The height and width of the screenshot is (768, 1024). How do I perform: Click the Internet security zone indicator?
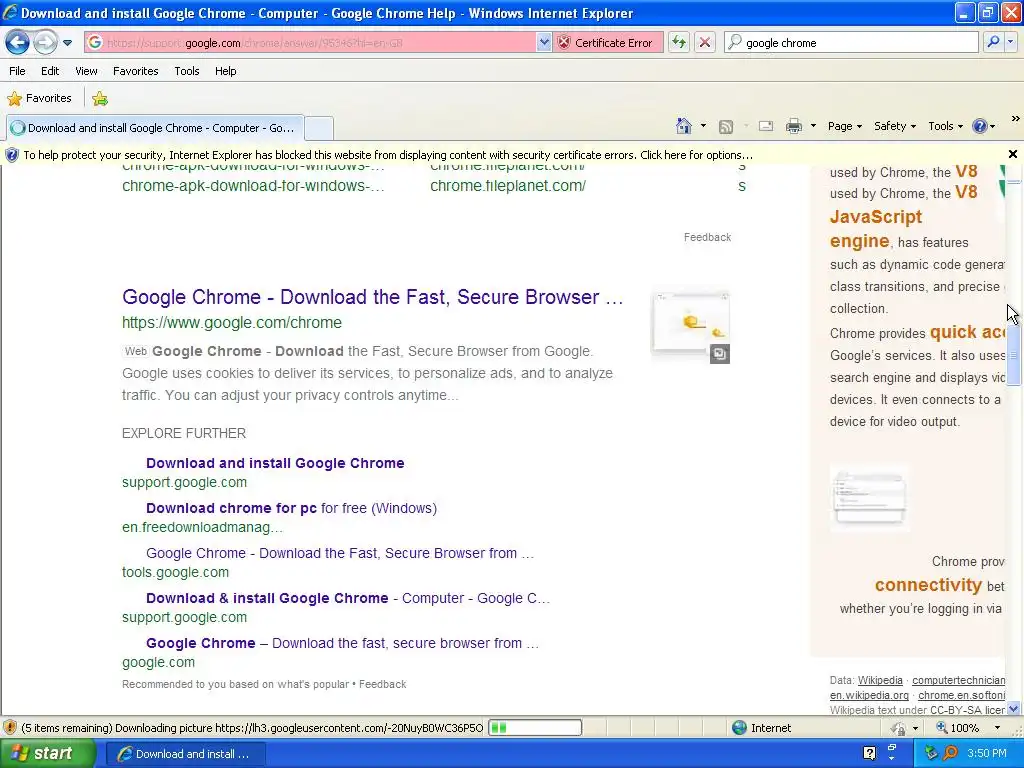click(x=761, y=728)
